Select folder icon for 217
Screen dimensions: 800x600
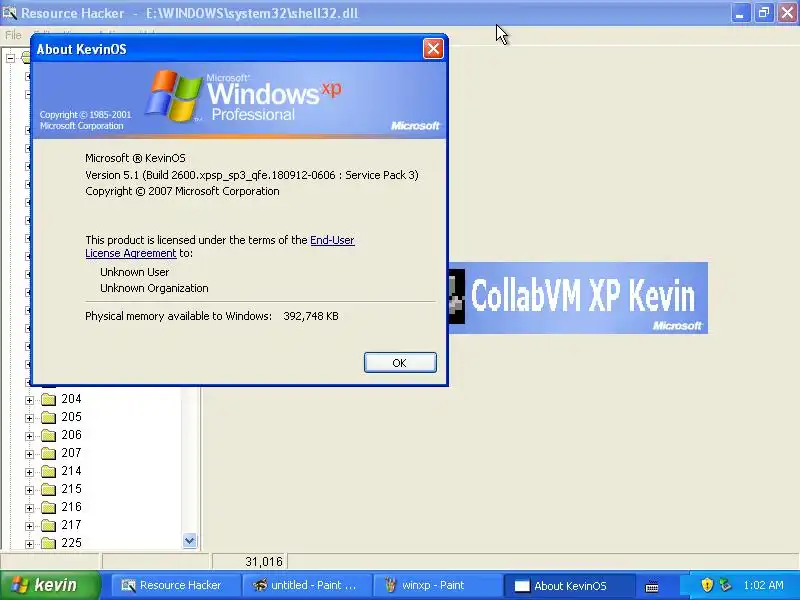pos(48,525)
